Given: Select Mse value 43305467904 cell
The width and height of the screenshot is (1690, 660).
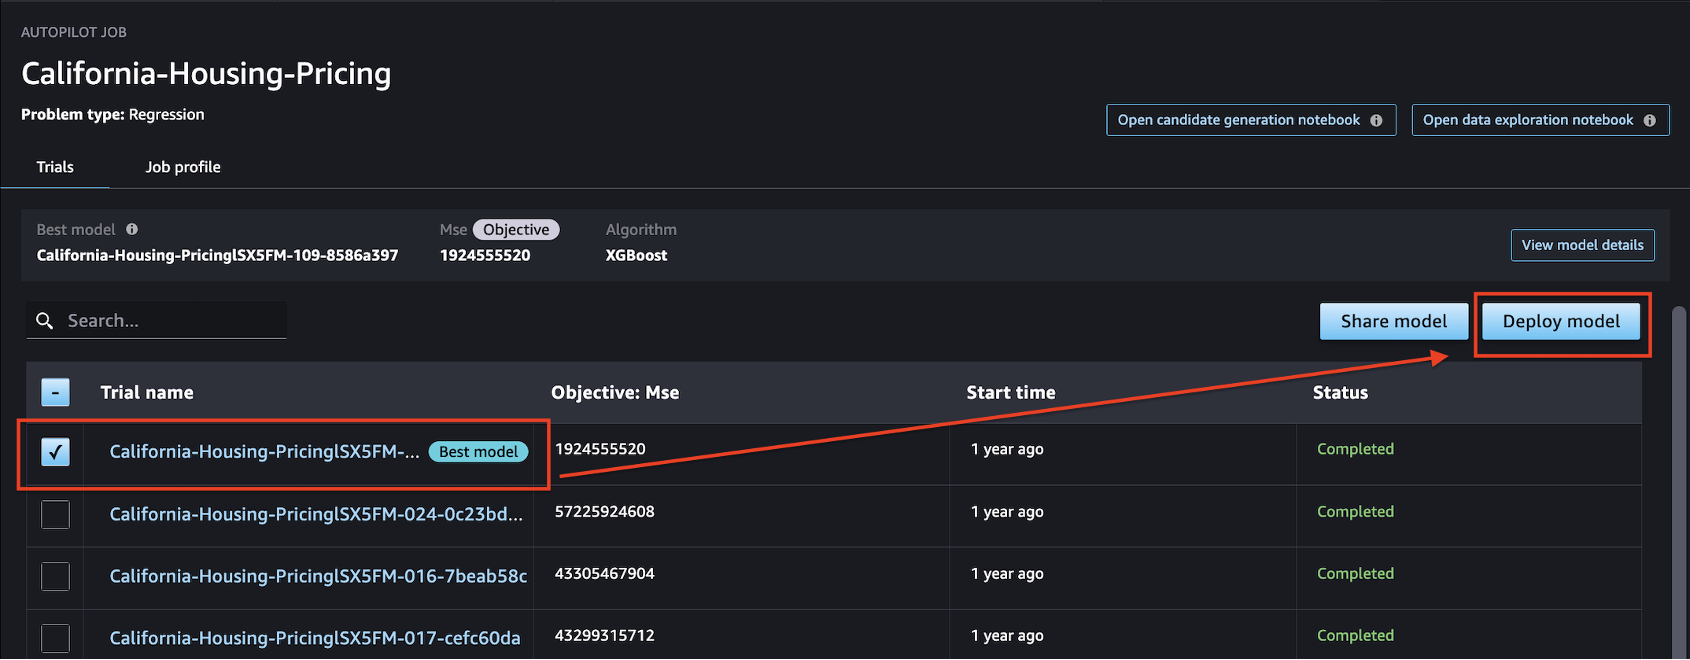Looking at the screenshot, I should [605, 574].
